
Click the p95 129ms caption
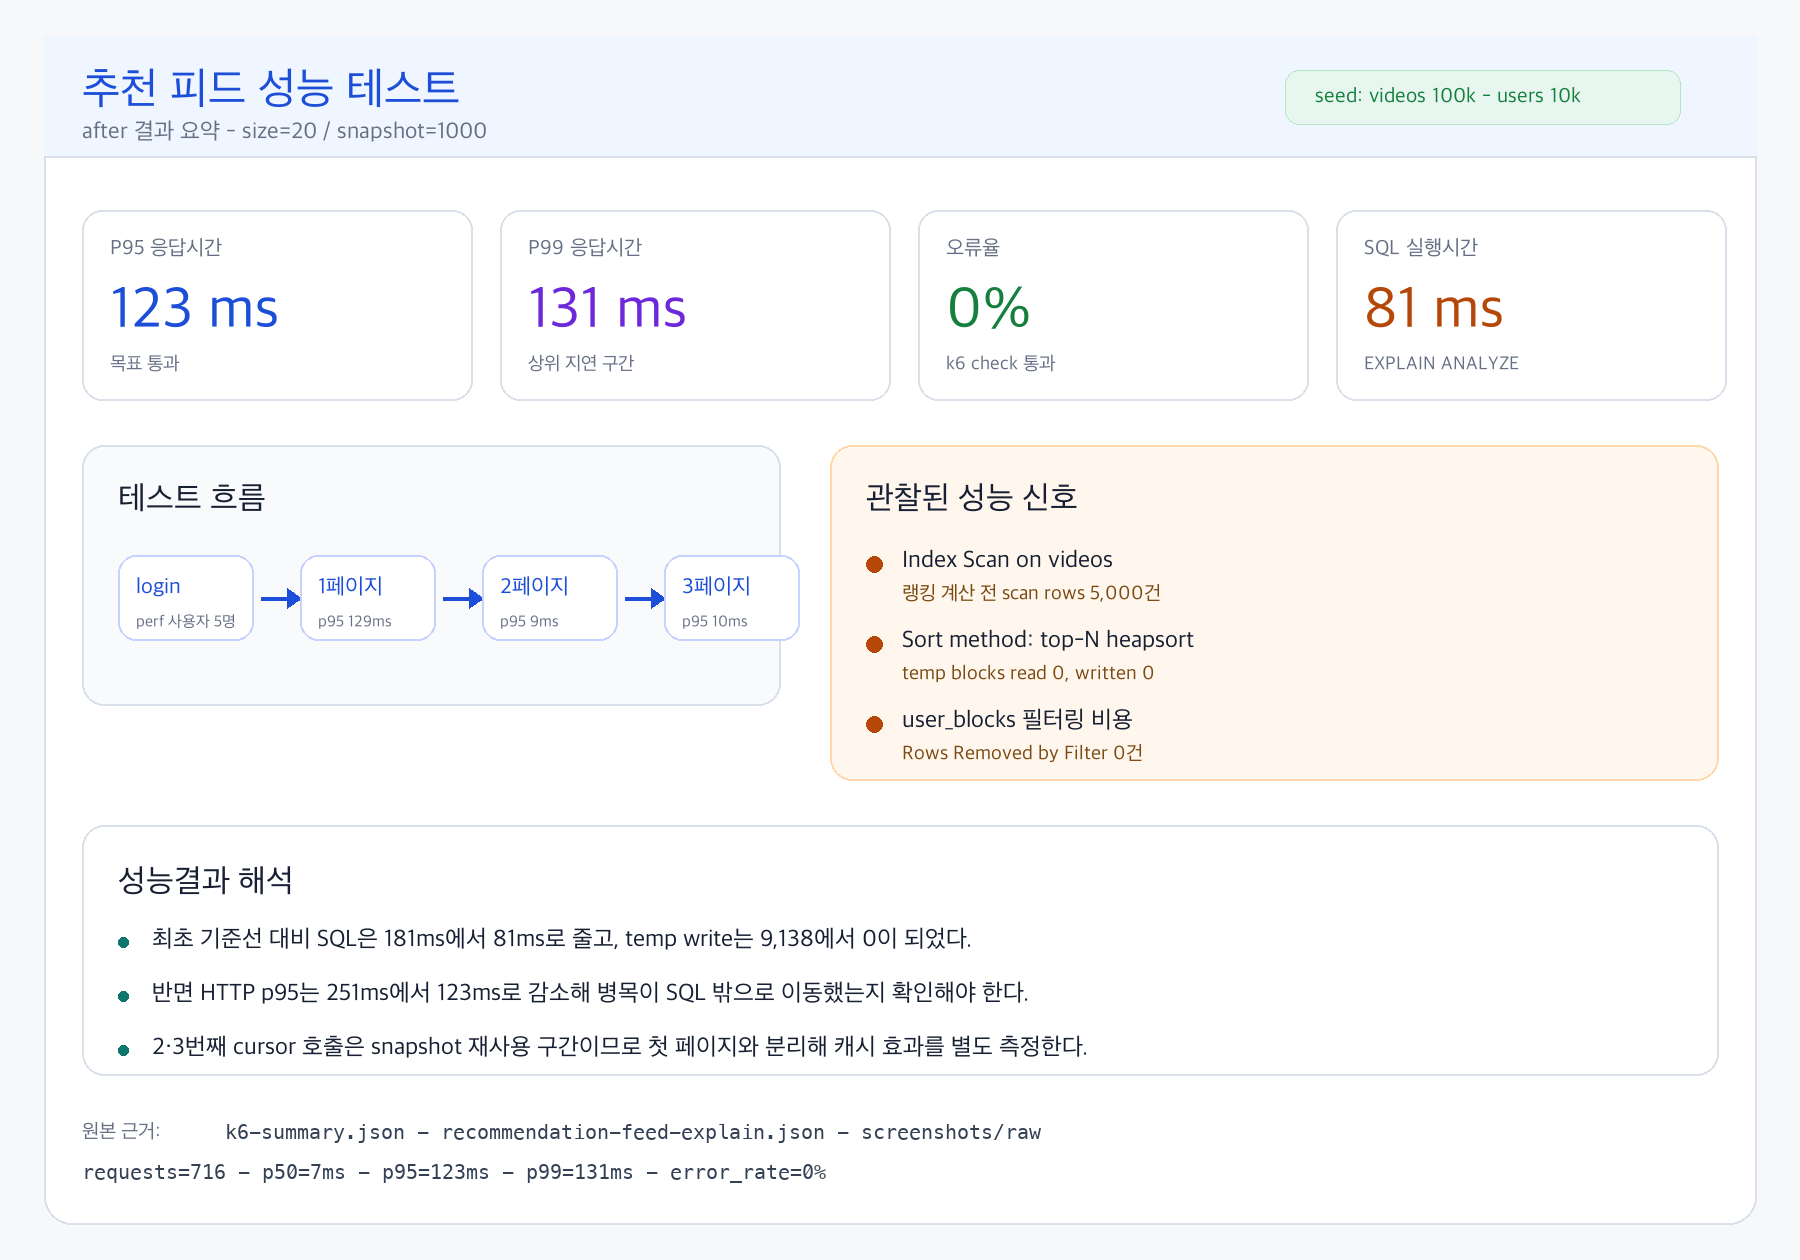point(354,621)
